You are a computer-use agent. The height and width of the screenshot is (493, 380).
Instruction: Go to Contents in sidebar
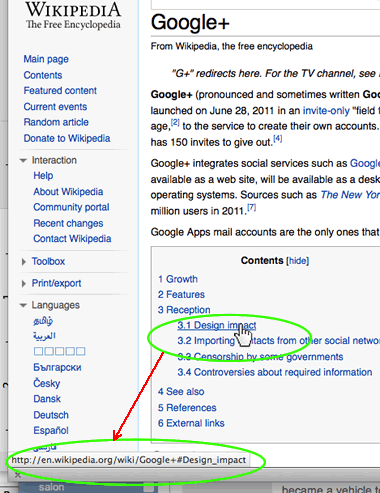coord(43,75)
